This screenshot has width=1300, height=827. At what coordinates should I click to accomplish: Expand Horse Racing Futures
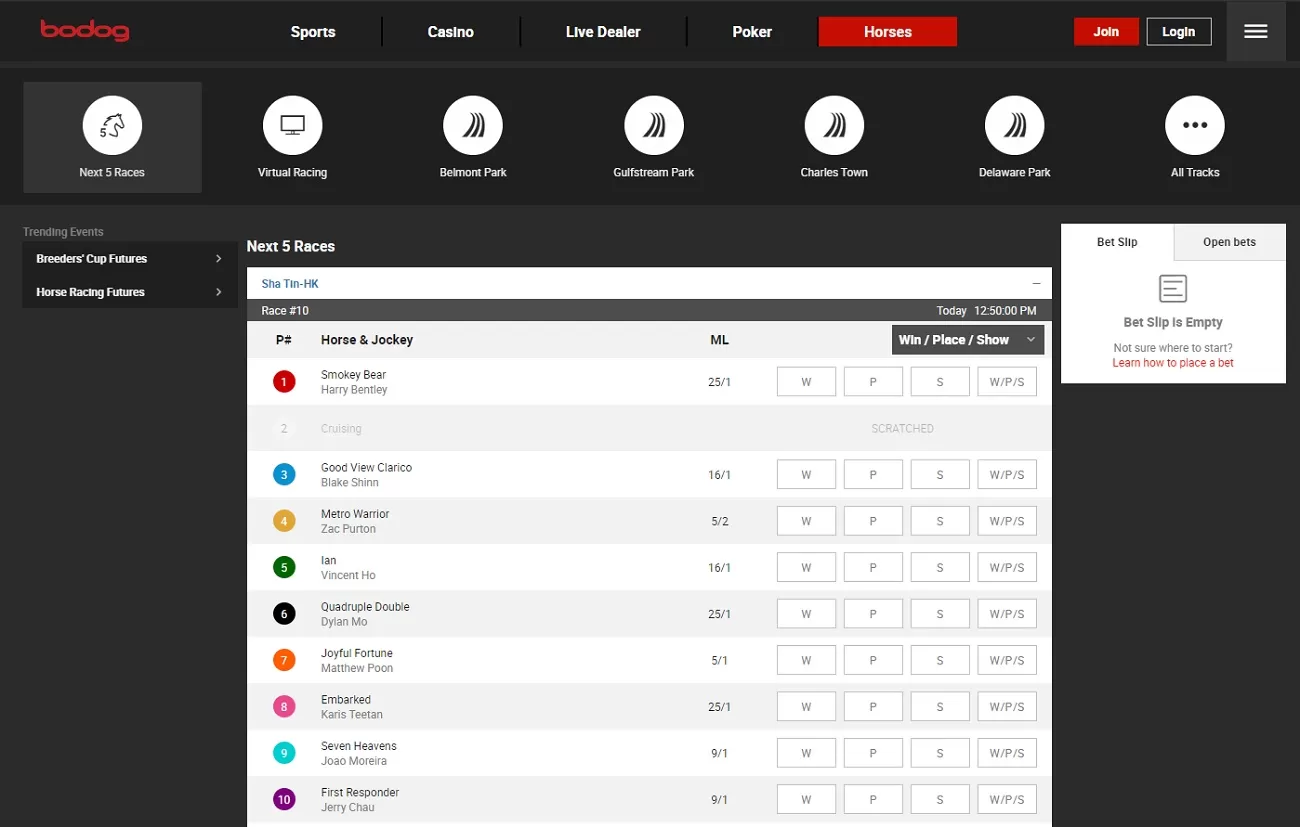[x=130, y=292]
